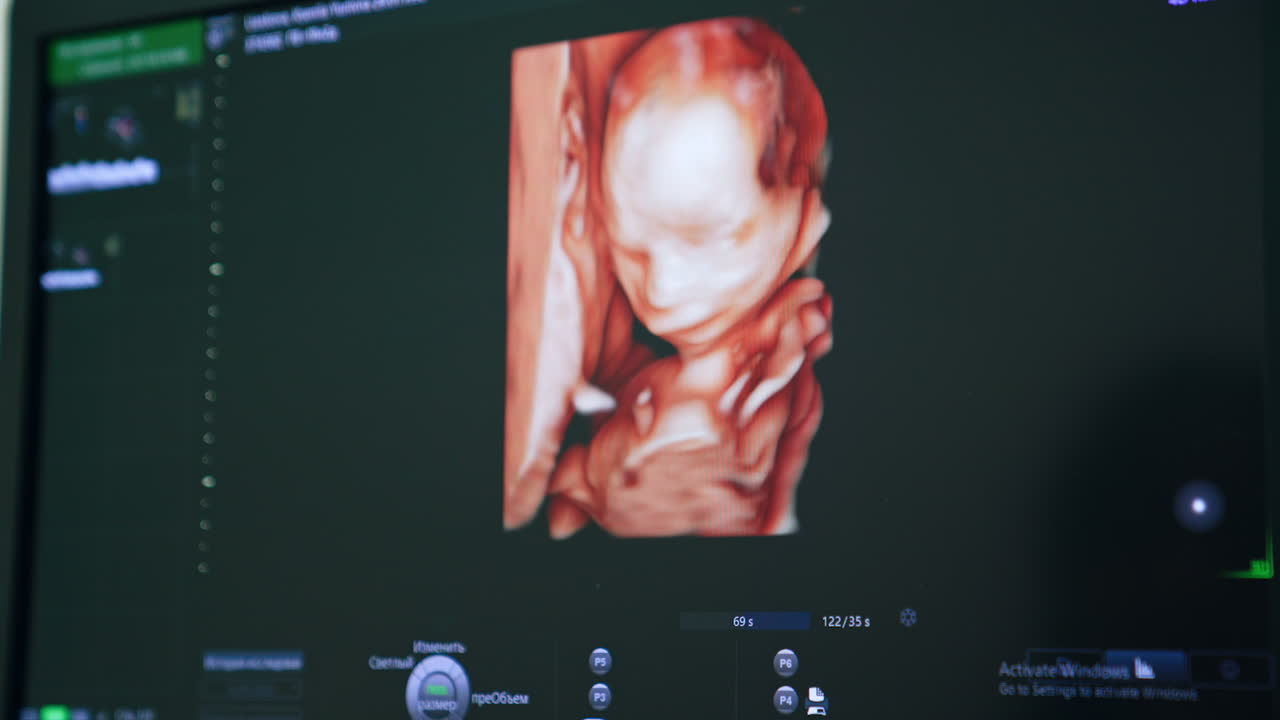The width and height of the screenshot is (1280, 720).
Task: Select 'преОбъем' on the round dial
Action: pos(500,699)
